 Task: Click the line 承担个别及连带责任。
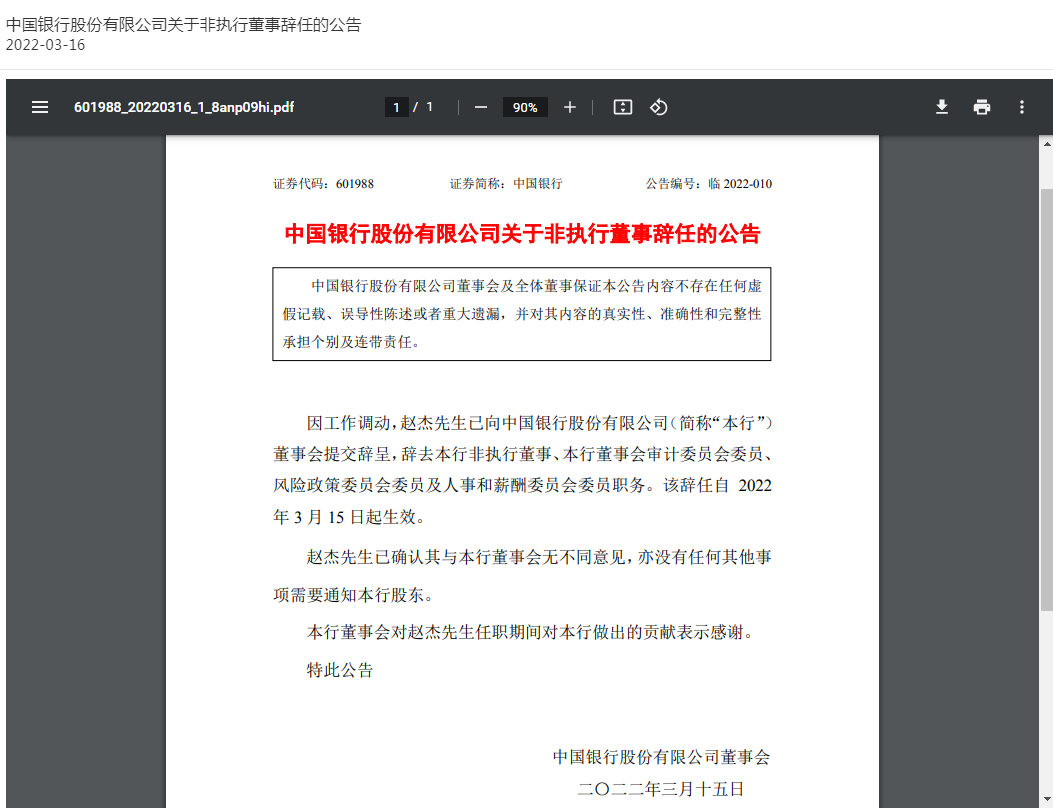[351, 342]
